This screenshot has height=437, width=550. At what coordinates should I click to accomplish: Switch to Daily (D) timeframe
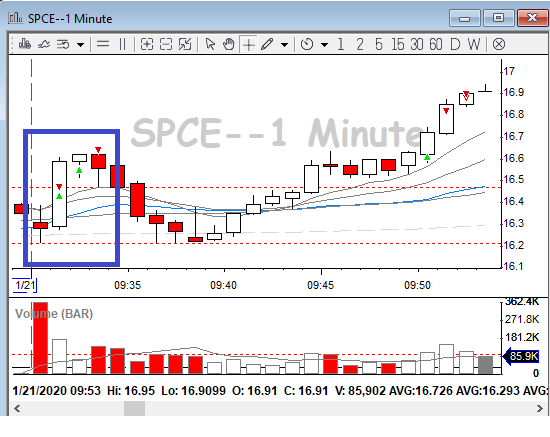point(455,45)
